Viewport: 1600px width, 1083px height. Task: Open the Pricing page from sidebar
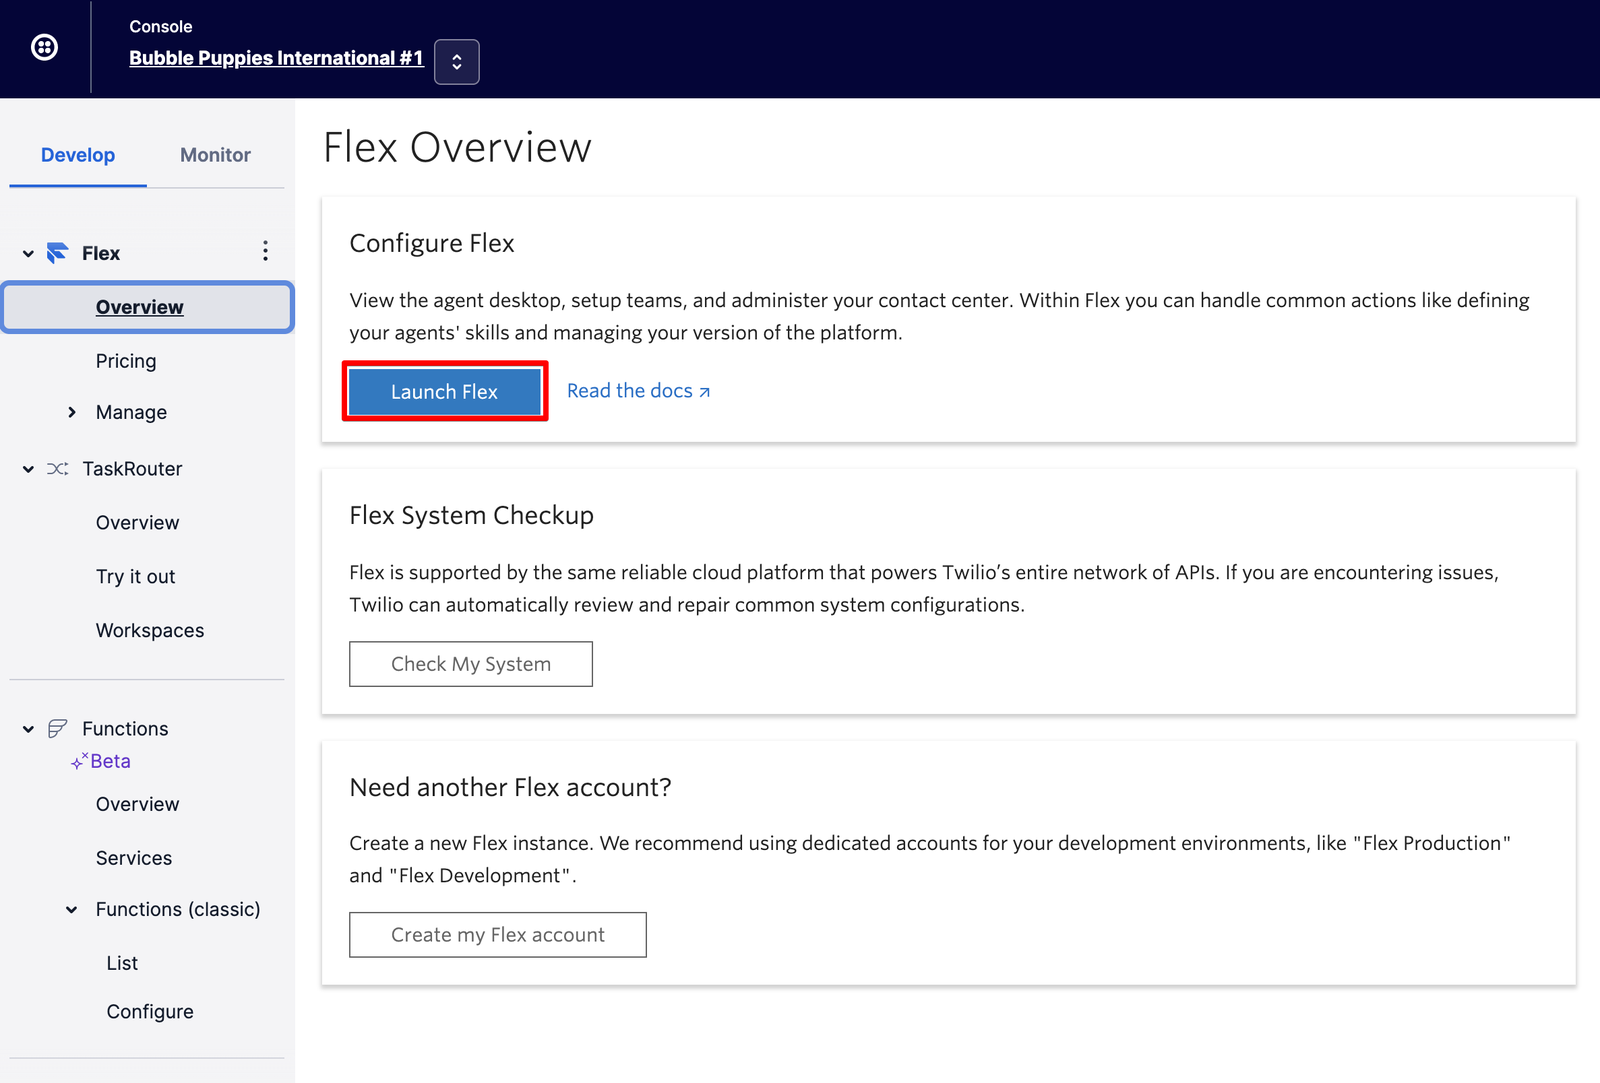point(126,360)
